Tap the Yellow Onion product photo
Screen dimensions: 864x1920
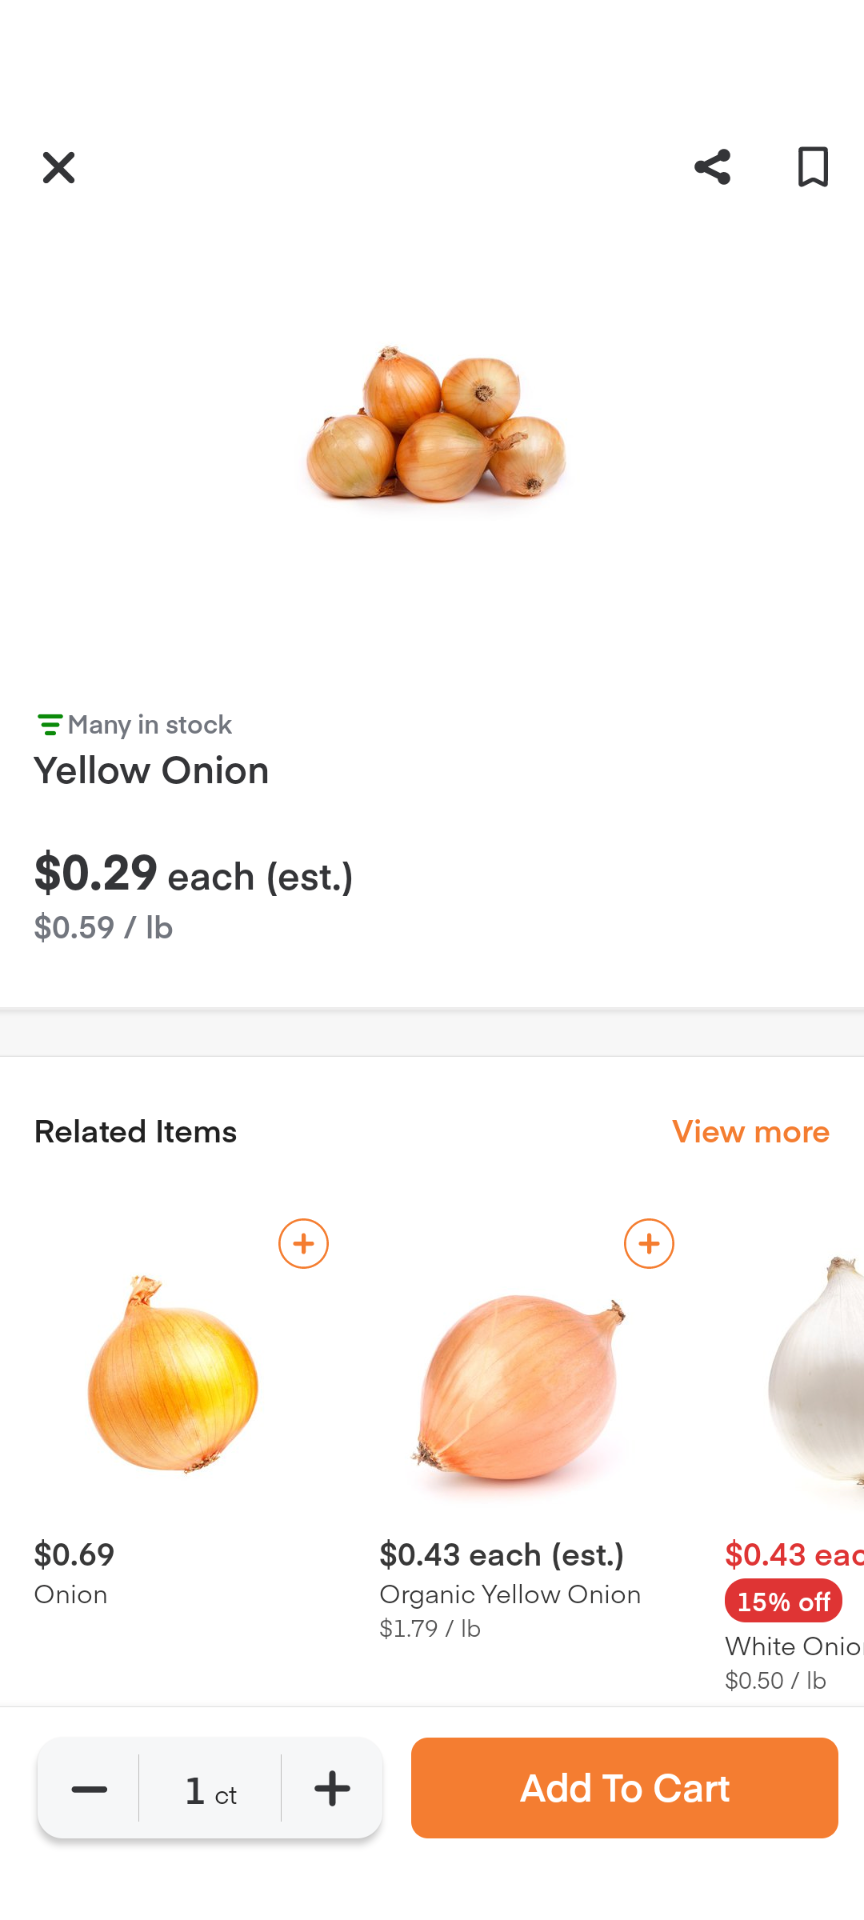click(436, 424)
